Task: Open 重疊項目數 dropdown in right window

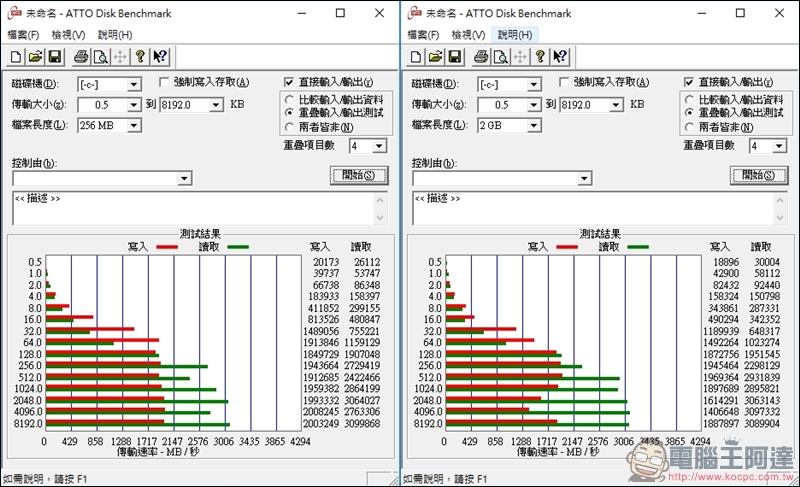Action: (779, 146)
